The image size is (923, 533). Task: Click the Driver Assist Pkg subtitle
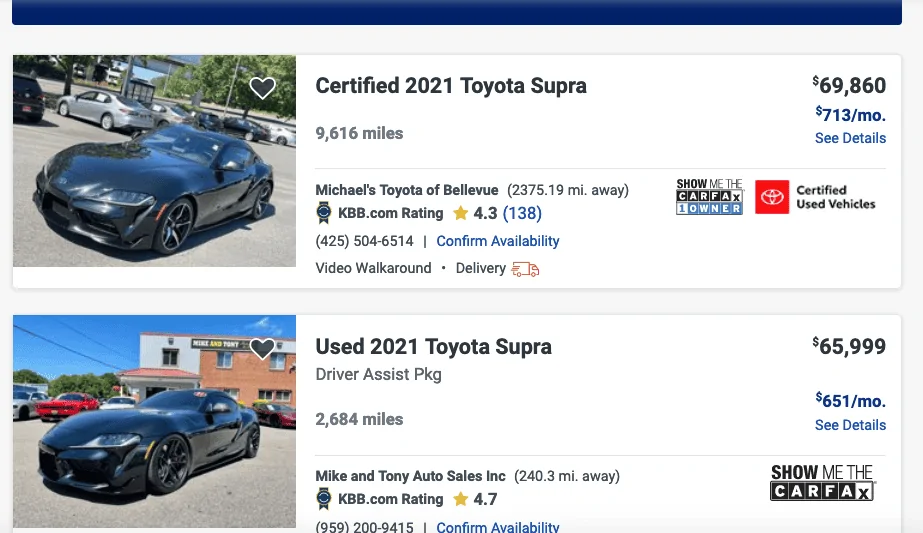pyautogui.click(x=379, y=375)
